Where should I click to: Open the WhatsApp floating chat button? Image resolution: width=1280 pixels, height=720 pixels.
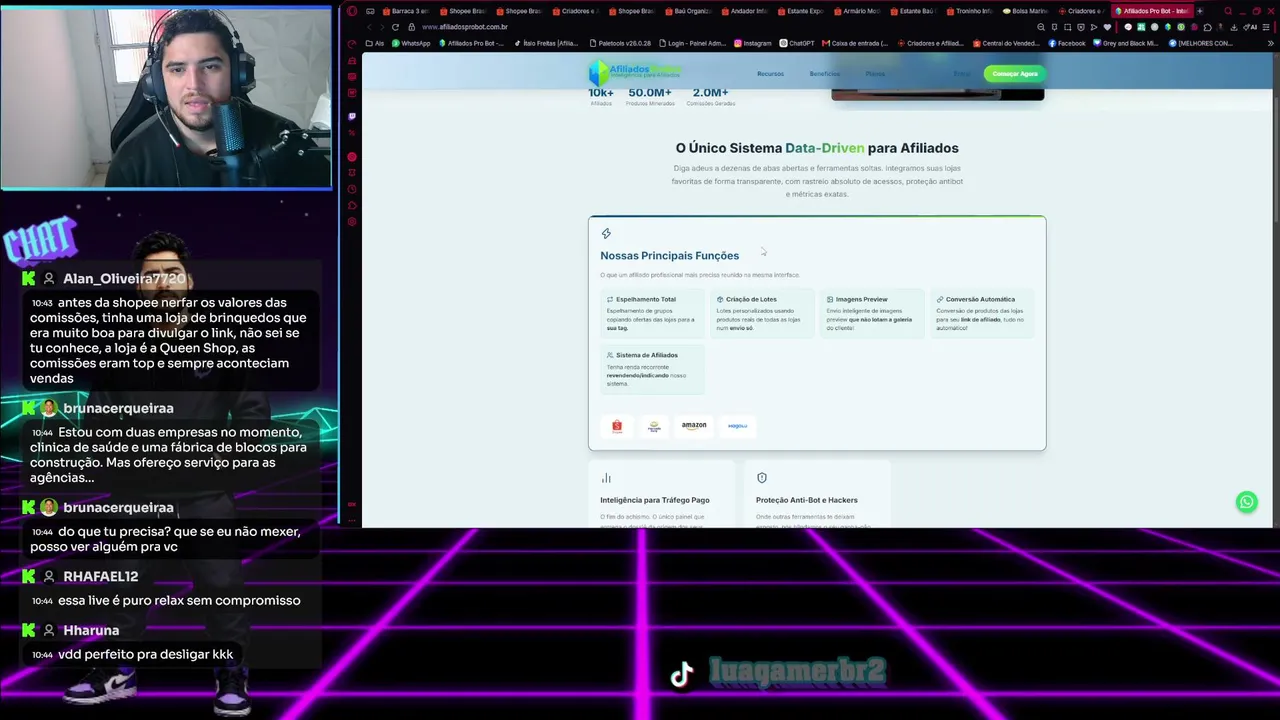pyautogui.click(x=1246, y=502)
